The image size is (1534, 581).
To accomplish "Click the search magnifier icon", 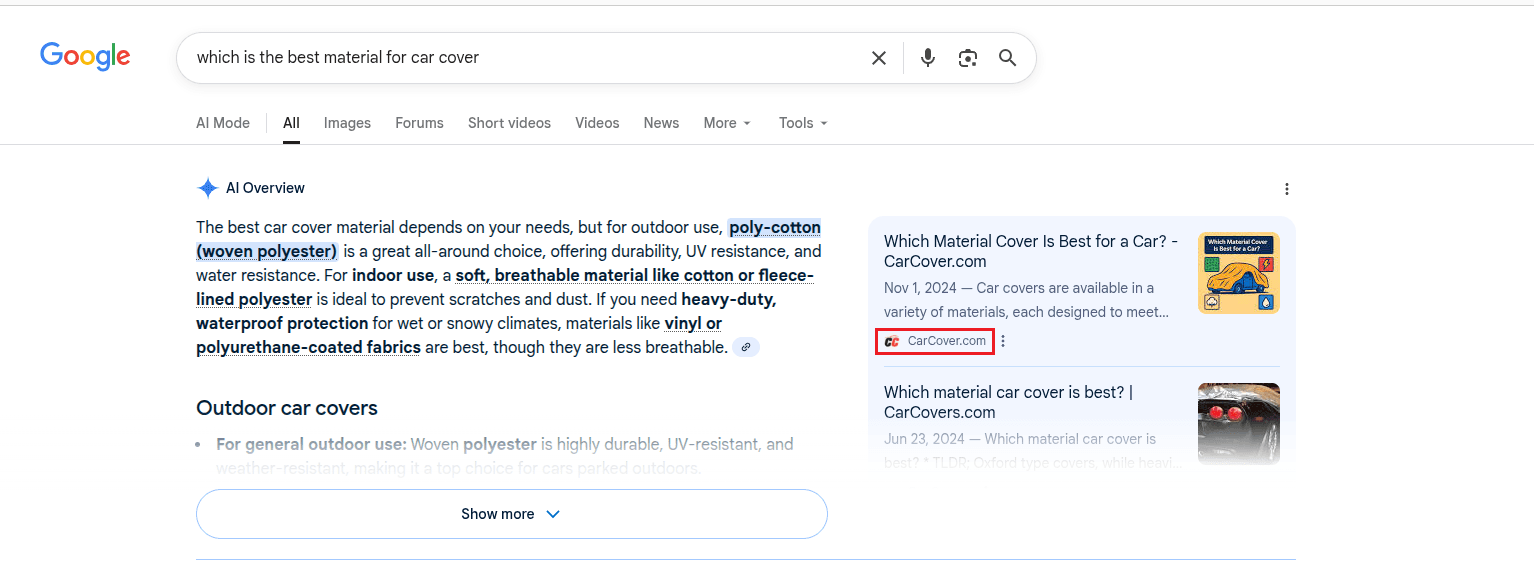I will pos(1007,58).
